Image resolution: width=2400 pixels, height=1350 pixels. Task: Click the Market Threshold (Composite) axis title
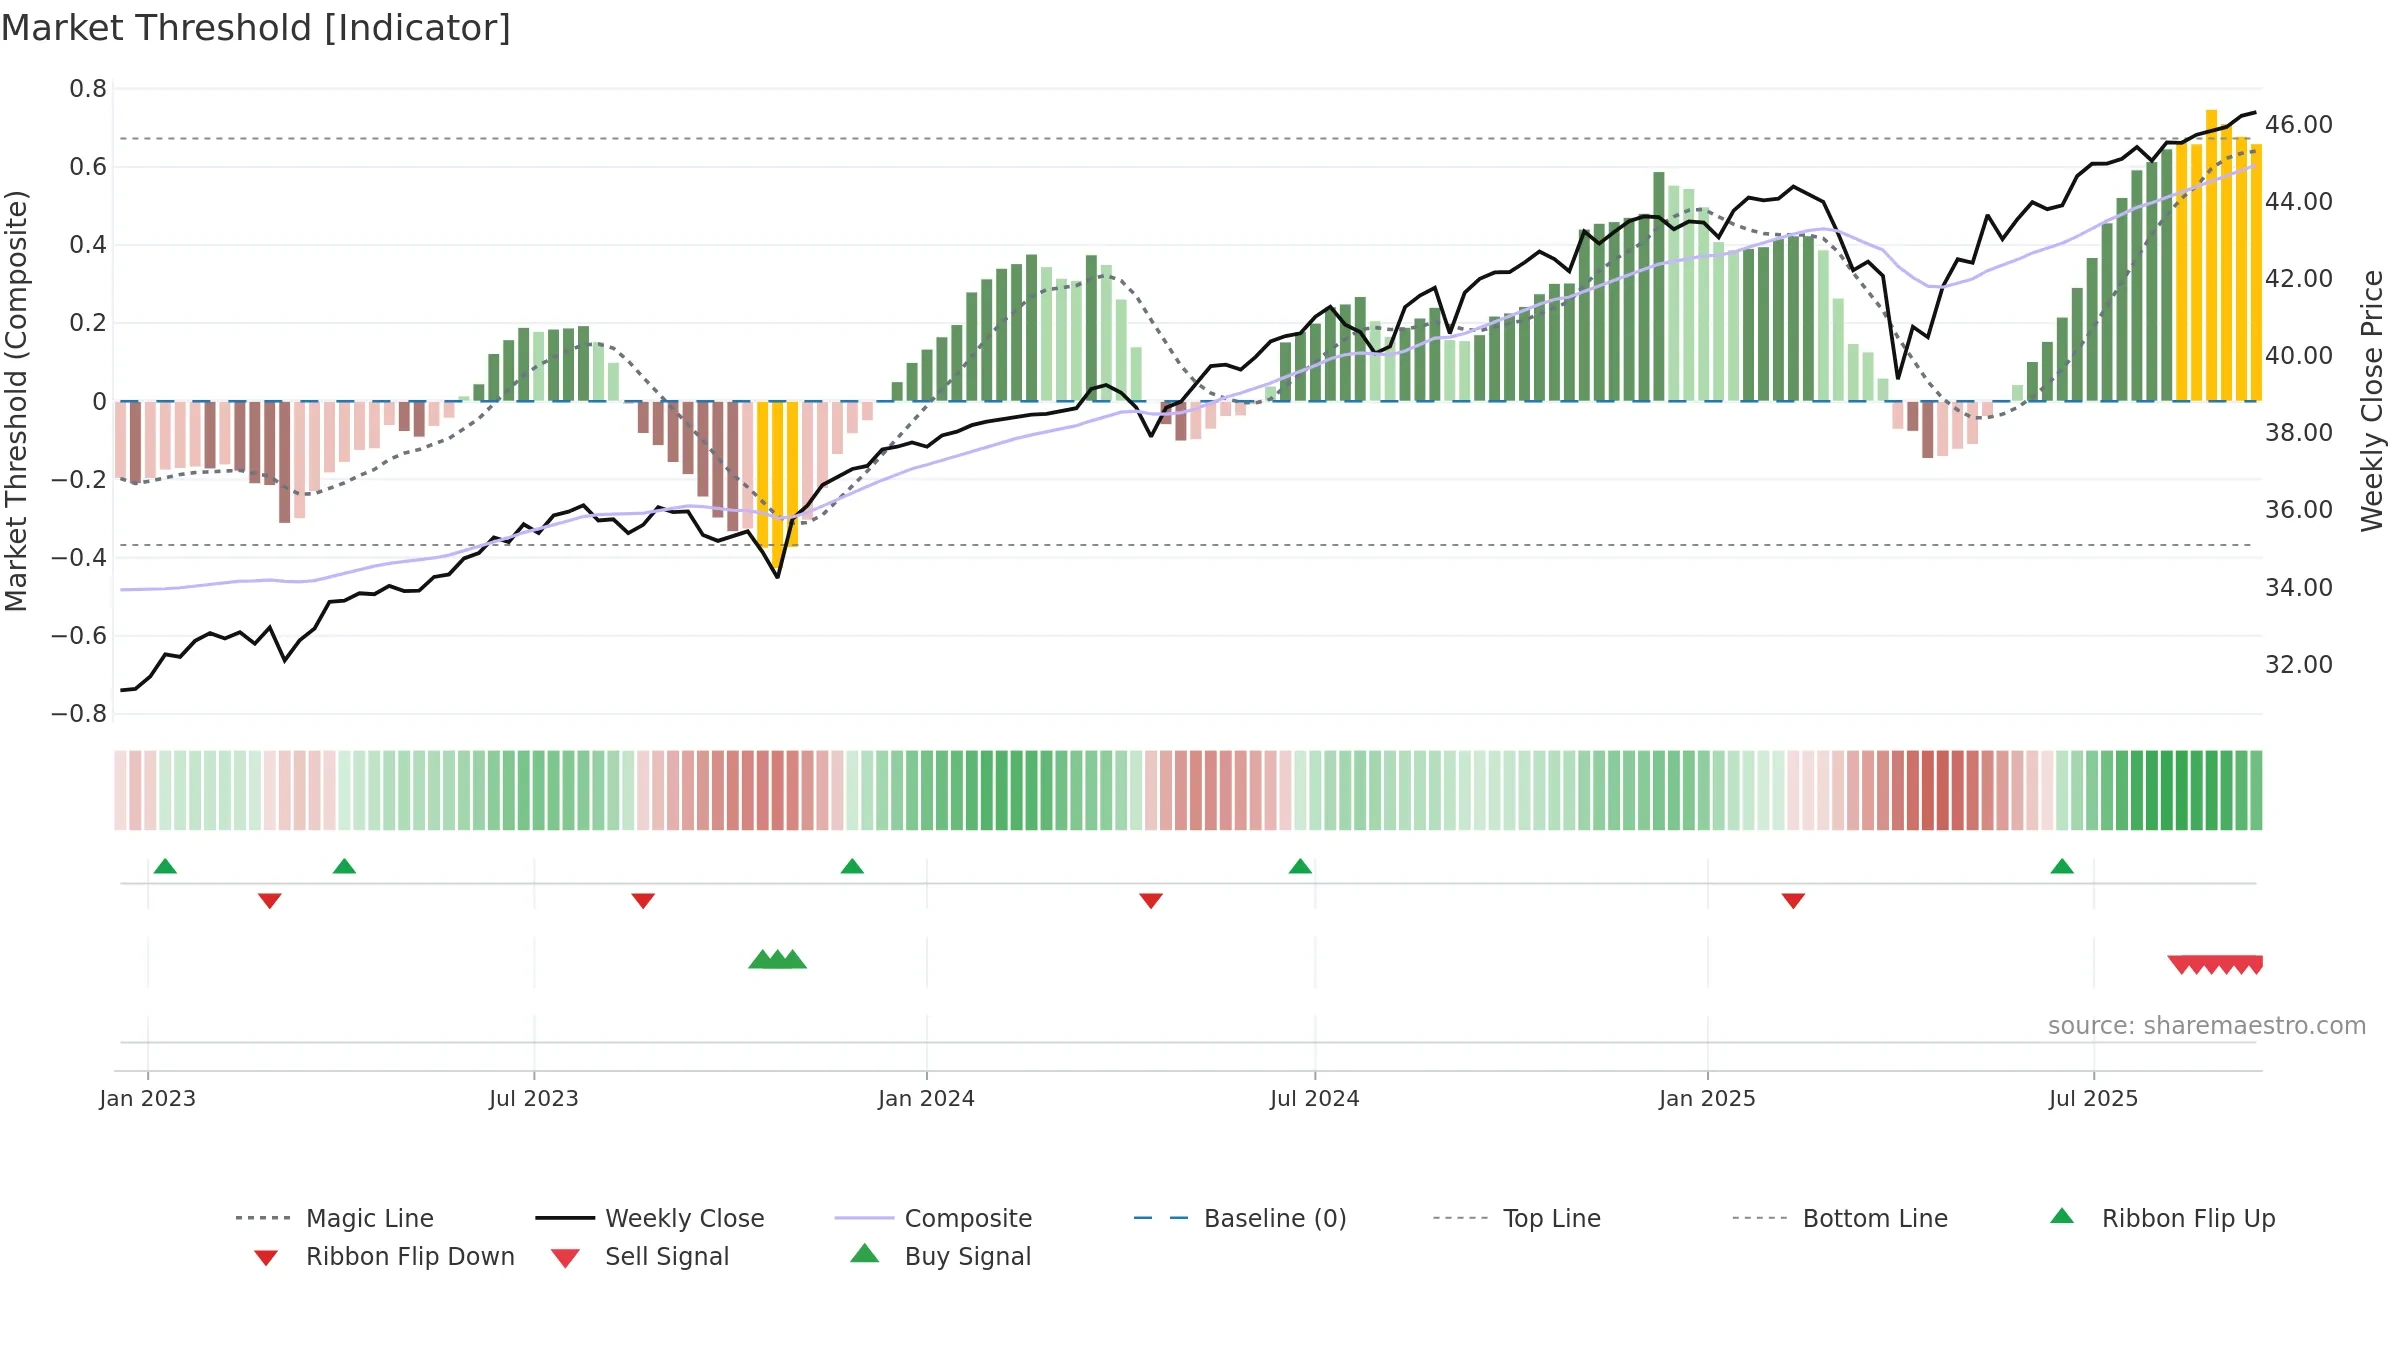point(16,400)
